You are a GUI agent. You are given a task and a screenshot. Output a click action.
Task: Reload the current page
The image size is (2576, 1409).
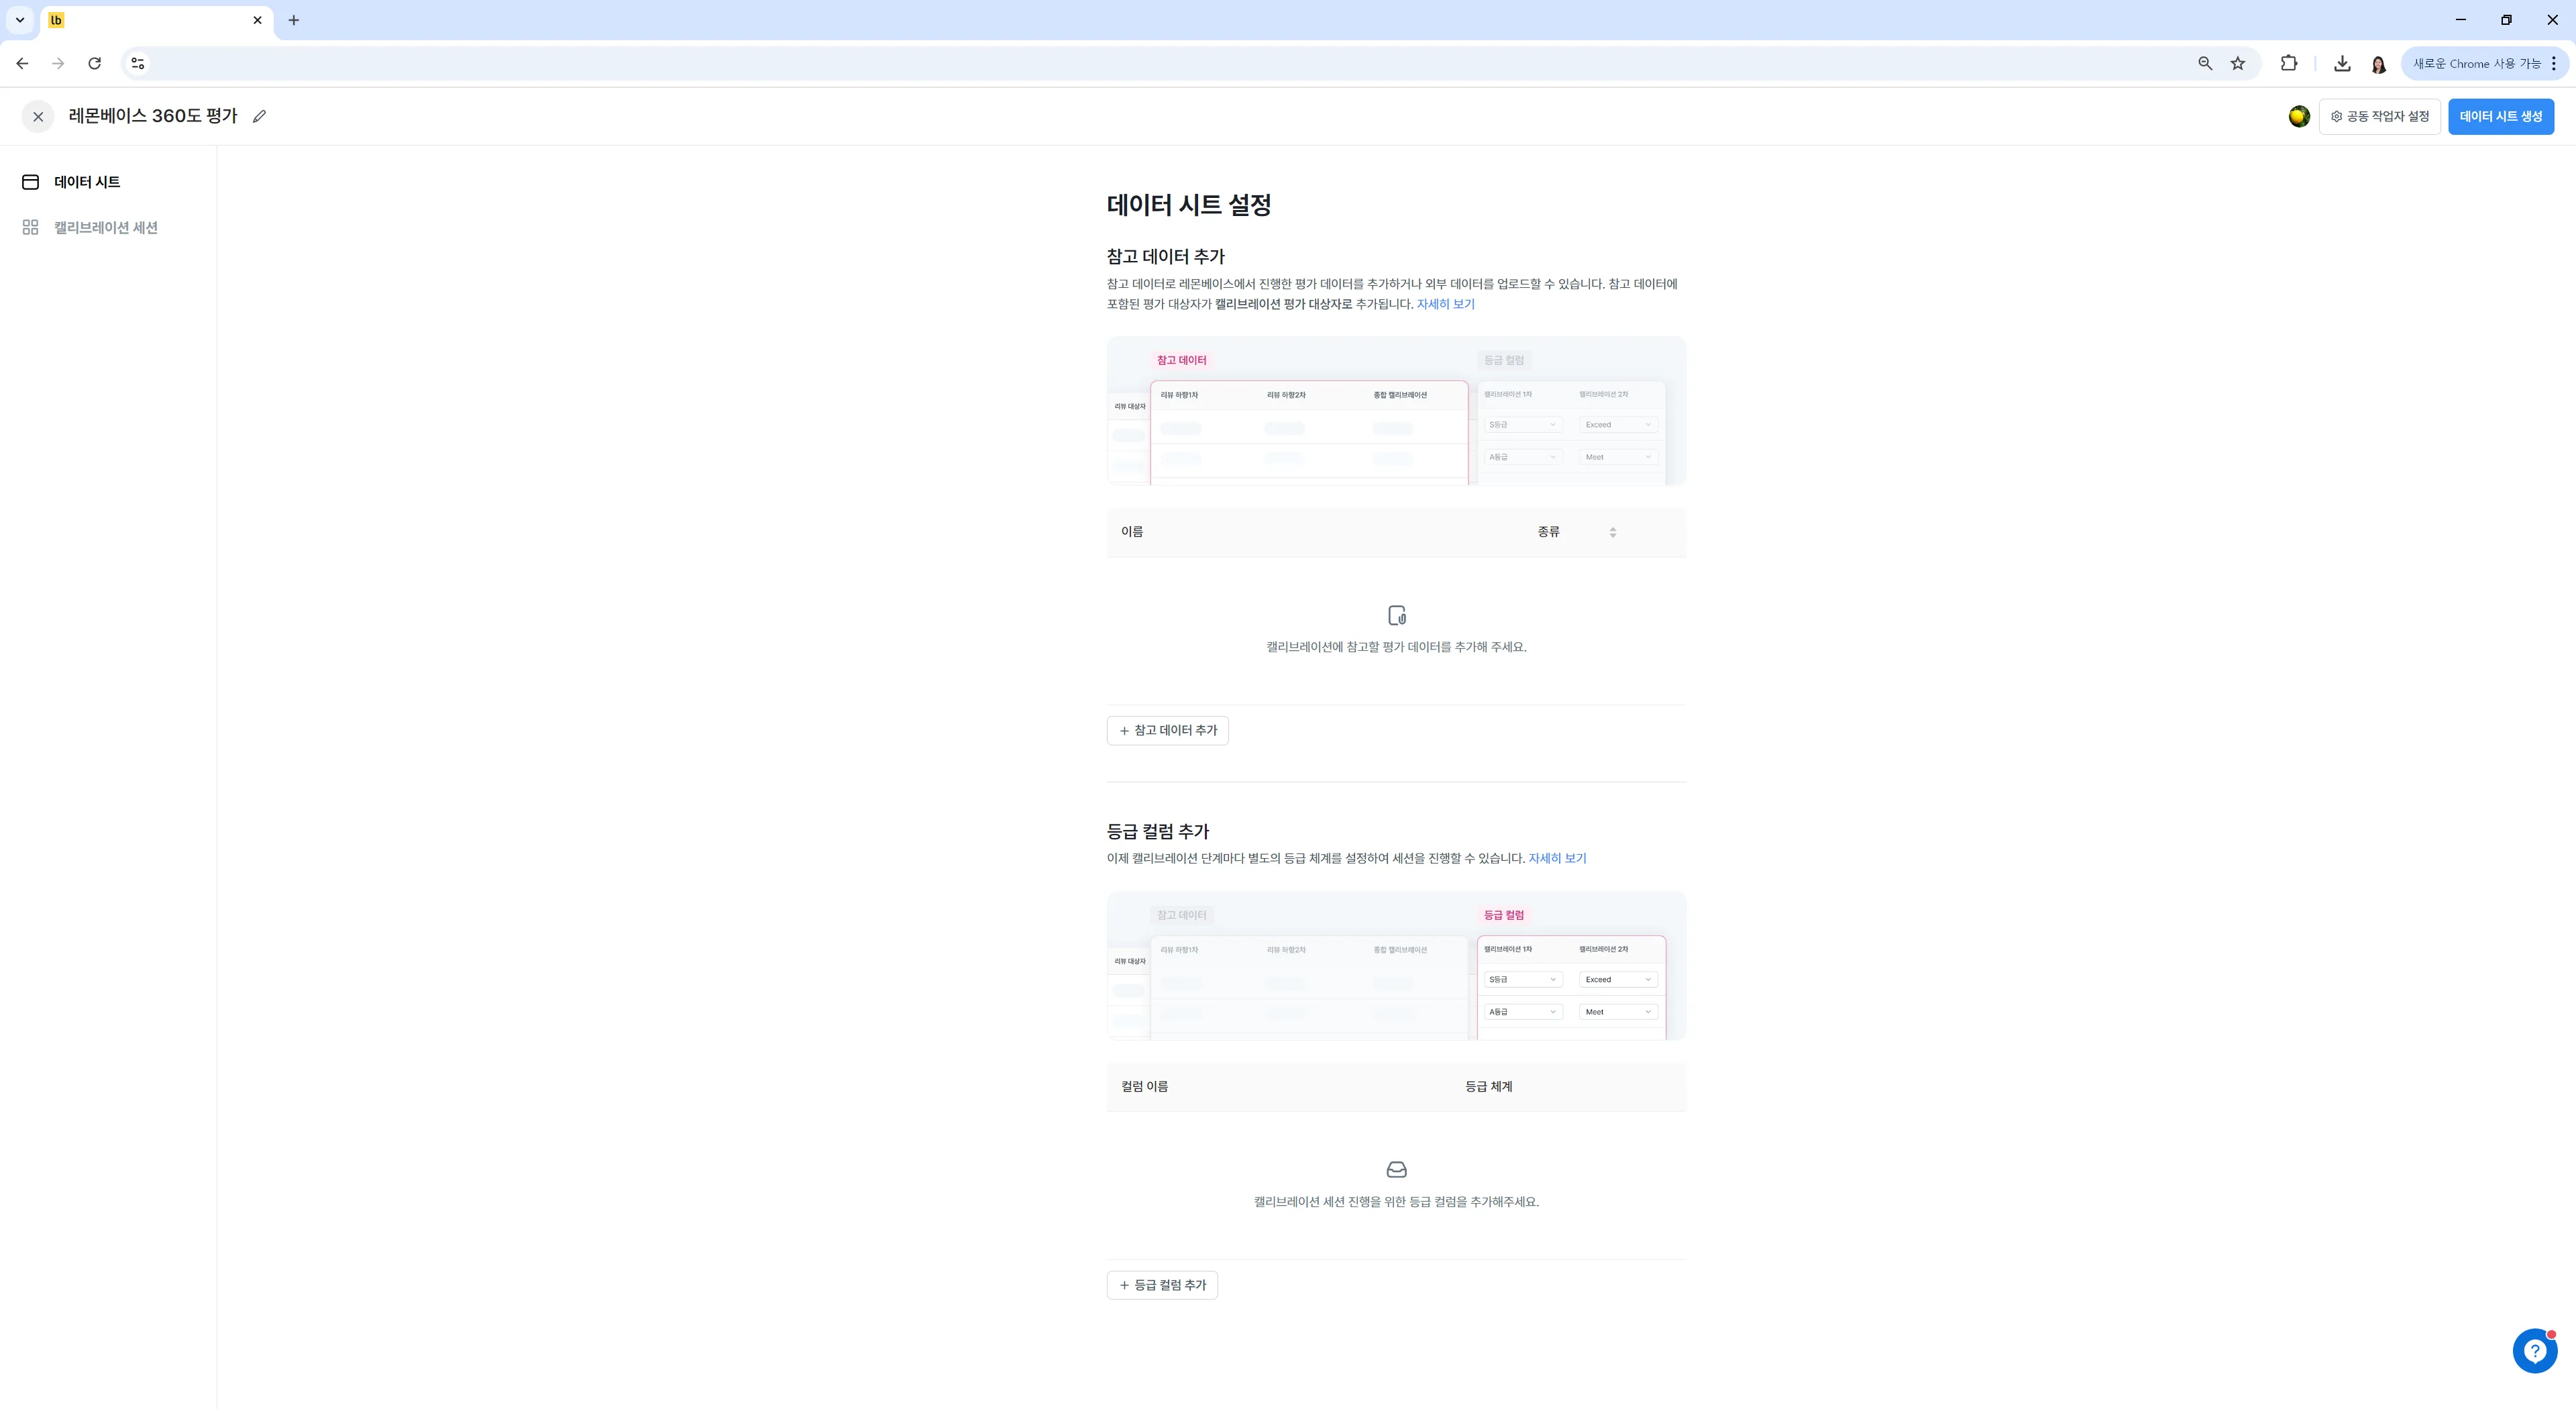pos(94,63)
